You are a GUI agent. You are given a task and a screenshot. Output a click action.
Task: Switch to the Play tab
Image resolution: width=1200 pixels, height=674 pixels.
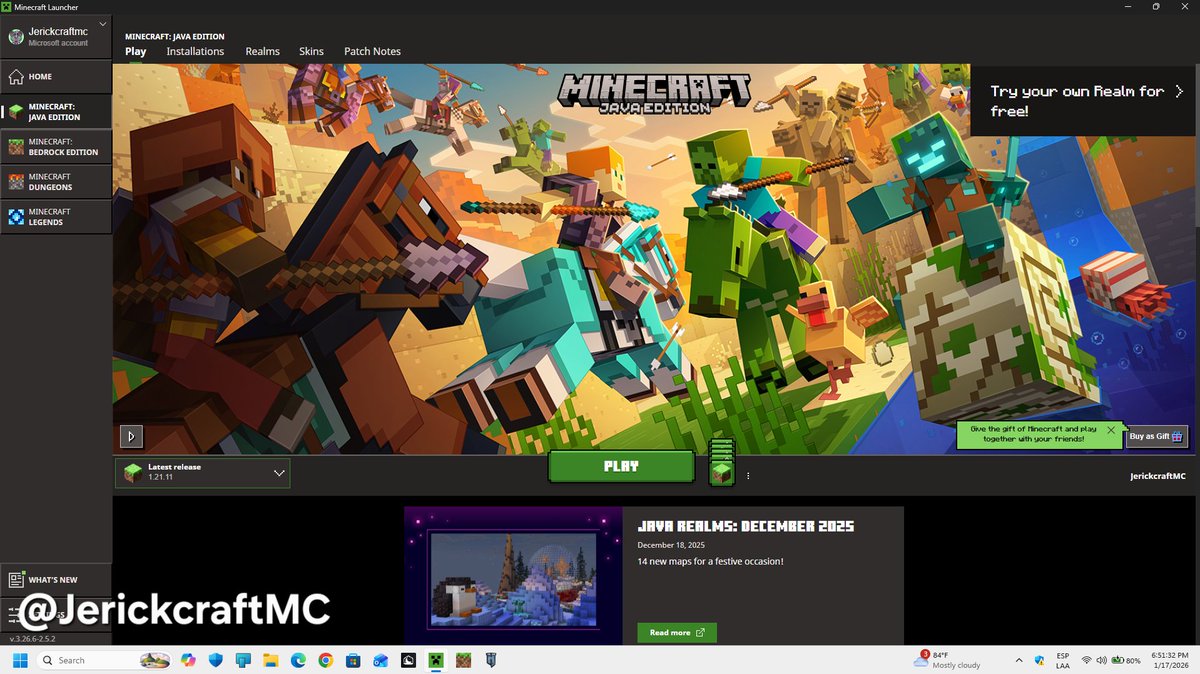135,51
